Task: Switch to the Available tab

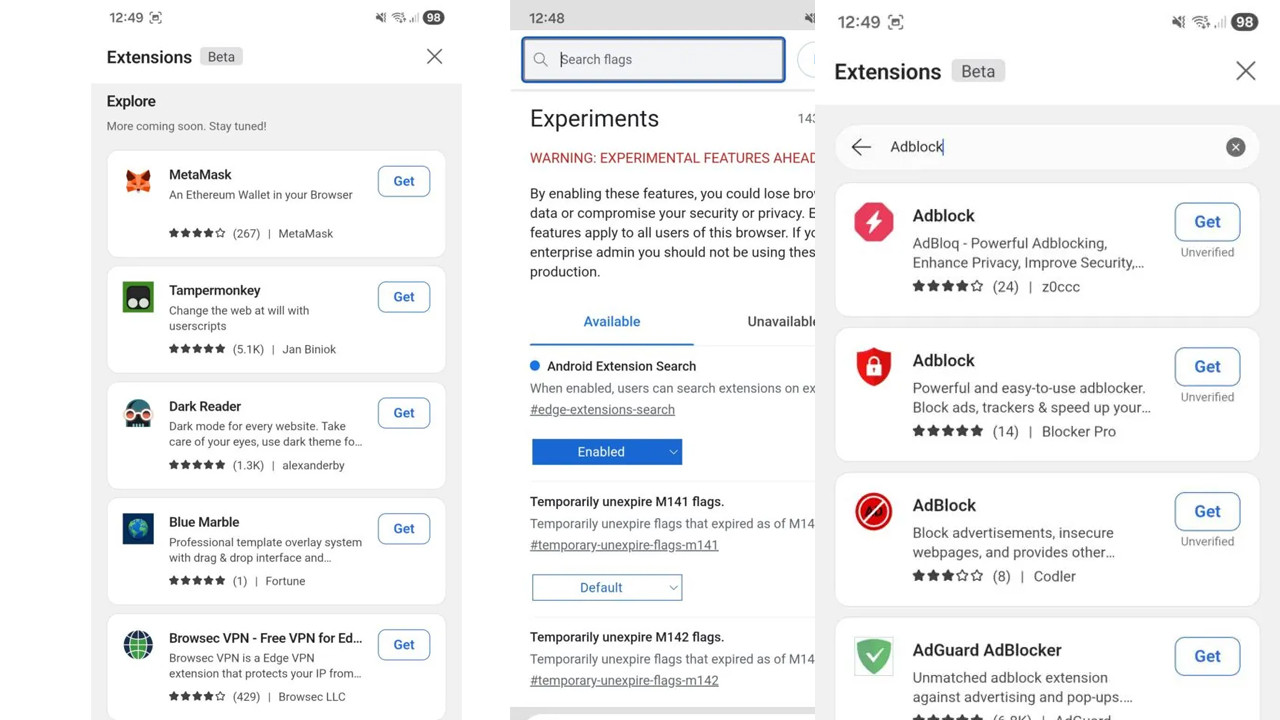Action: point(611,321)
